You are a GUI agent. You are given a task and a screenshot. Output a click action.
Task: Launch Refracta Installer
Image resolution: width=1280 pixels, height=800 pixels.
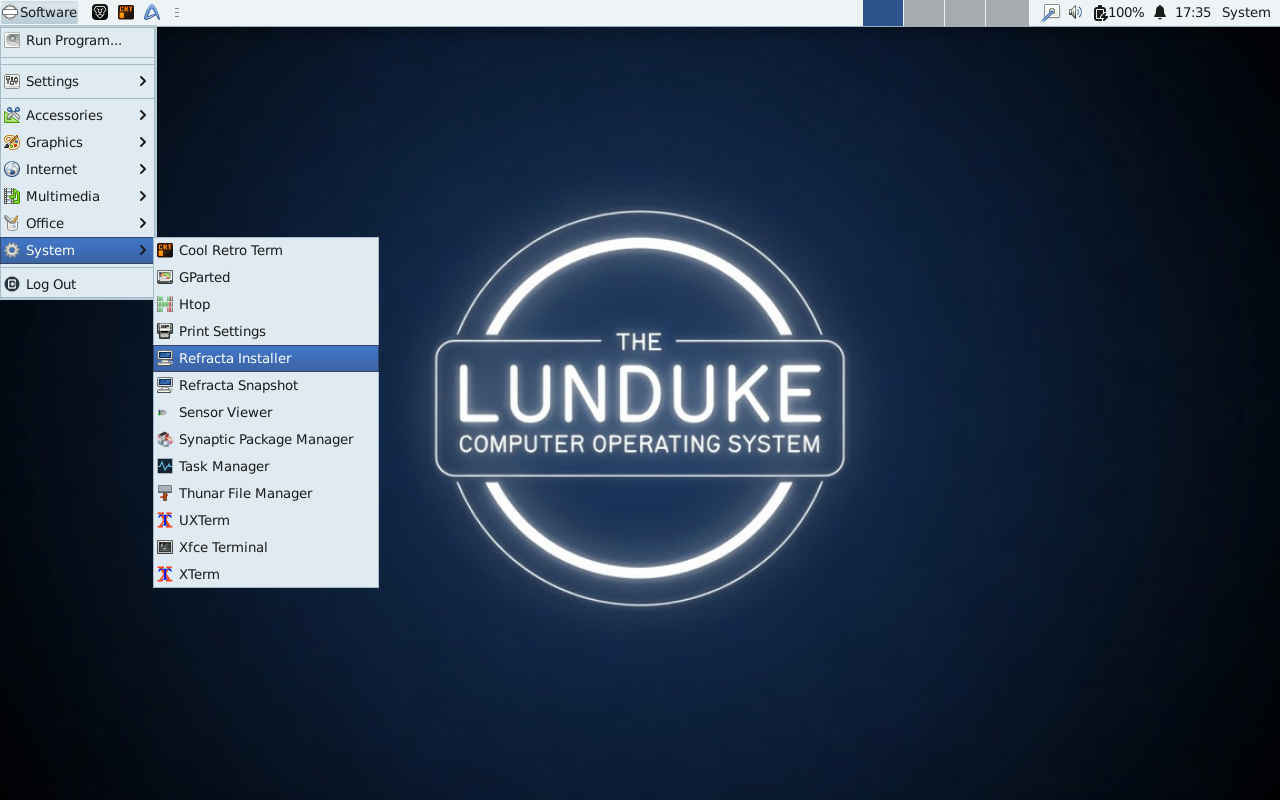point(266,358)
